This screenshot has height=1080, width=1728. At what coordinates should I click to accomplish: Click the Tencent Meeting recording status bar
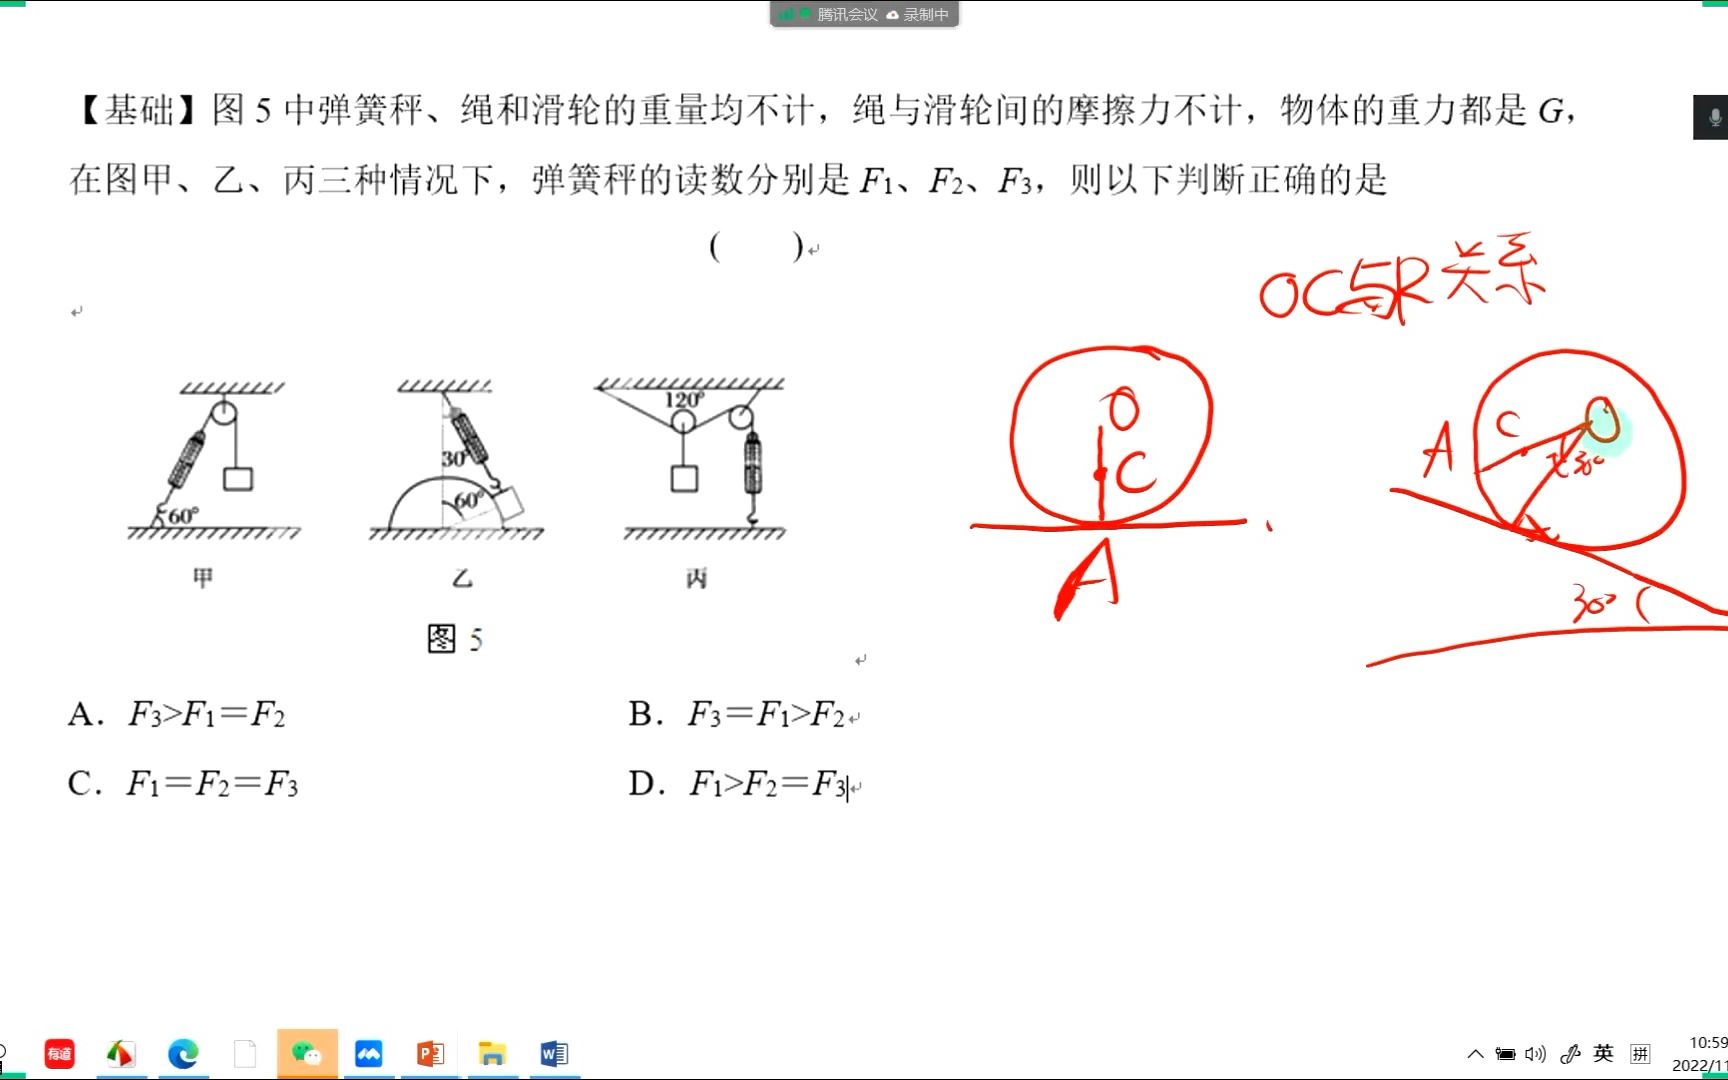(x=864, y=14)
